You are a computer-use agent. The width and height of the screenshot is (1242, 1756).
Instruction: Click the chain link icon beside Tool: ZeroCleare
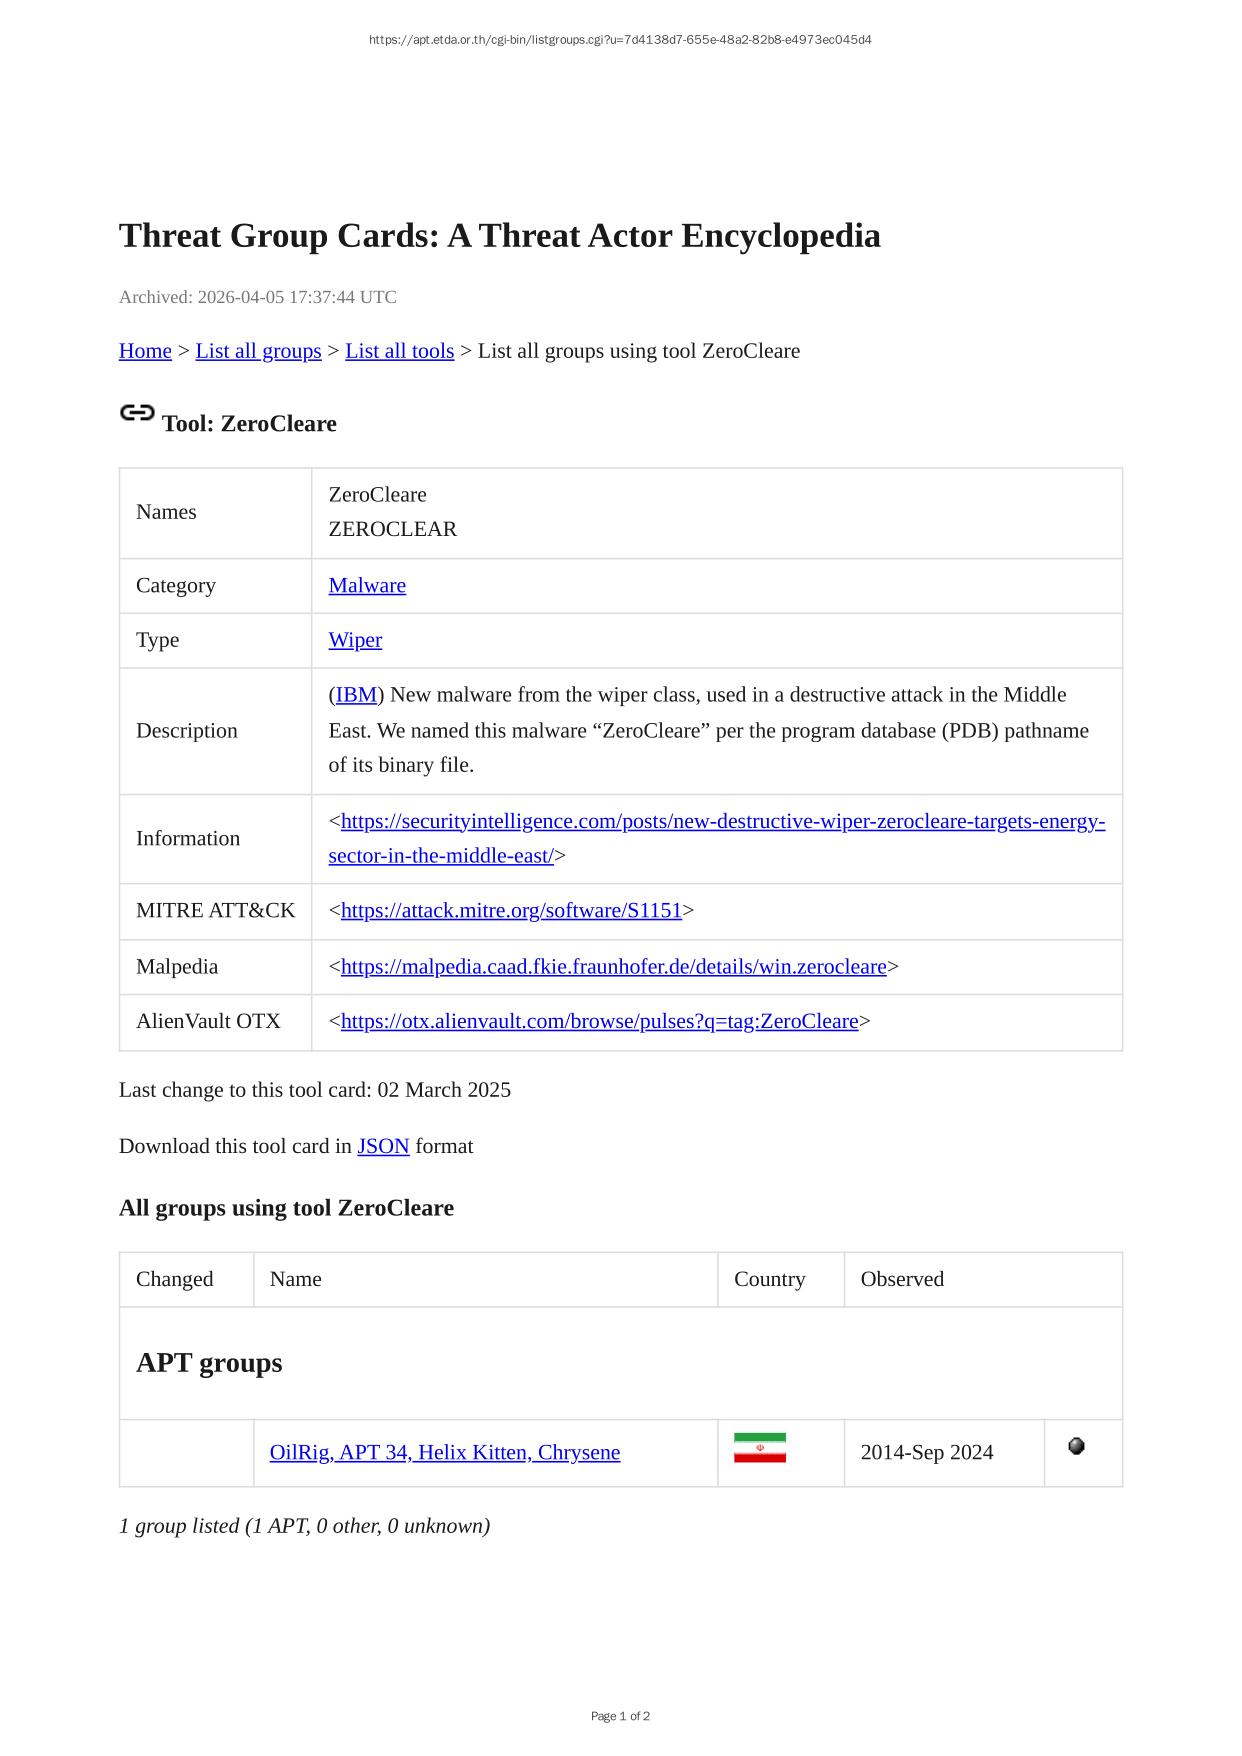click(137, 413)
